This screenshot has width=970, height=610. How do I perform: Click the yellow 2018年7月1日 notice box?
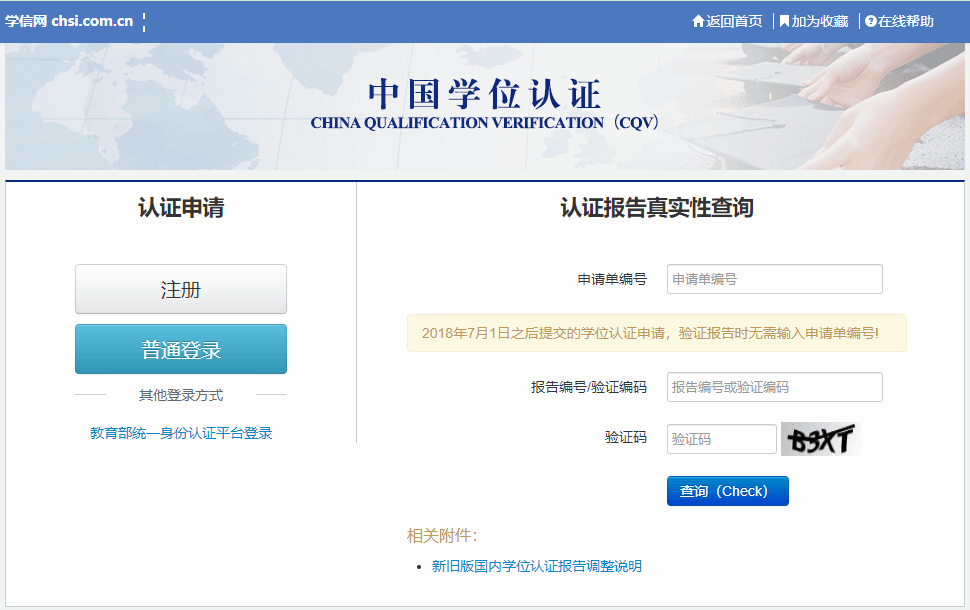(x=656, y=333)
